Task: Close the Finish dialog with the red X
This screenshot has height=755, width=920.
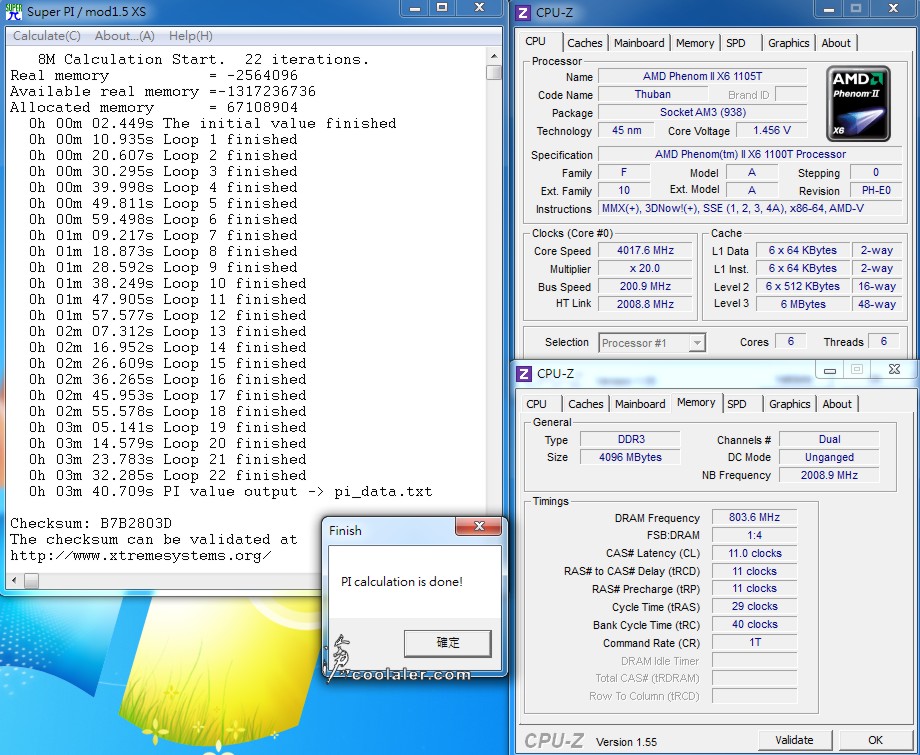Action: (x=479, y=526)
